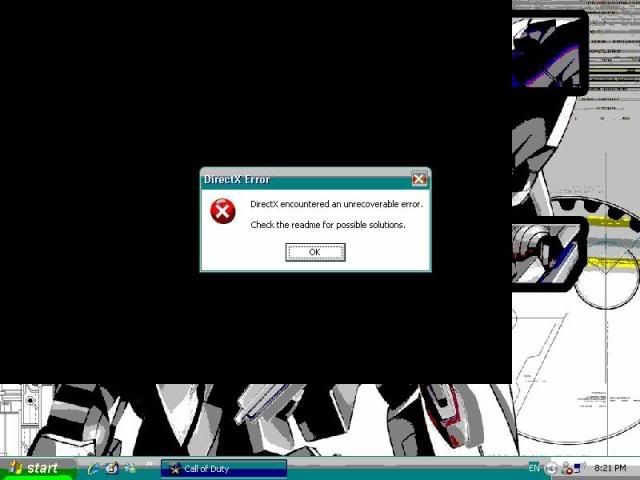Click the tray icon with red badge
Screen dimensions: 640x480
tap(567, 468)
